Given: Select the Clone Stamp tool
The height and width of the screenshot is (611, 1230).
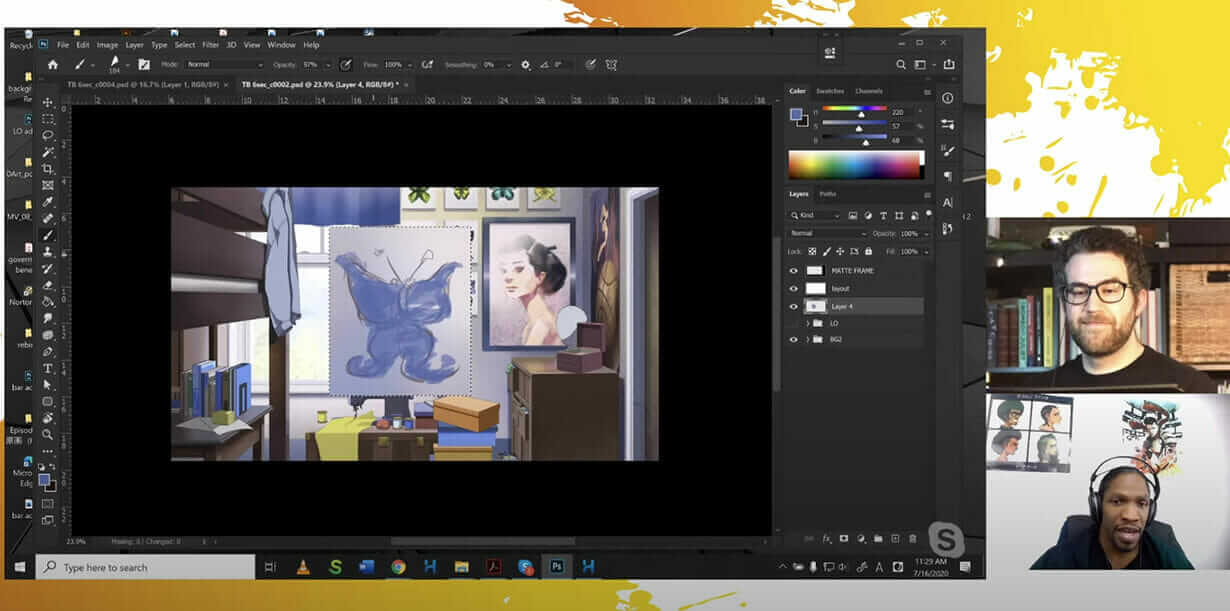Looking at the screenshot, I should pos(47,252).
